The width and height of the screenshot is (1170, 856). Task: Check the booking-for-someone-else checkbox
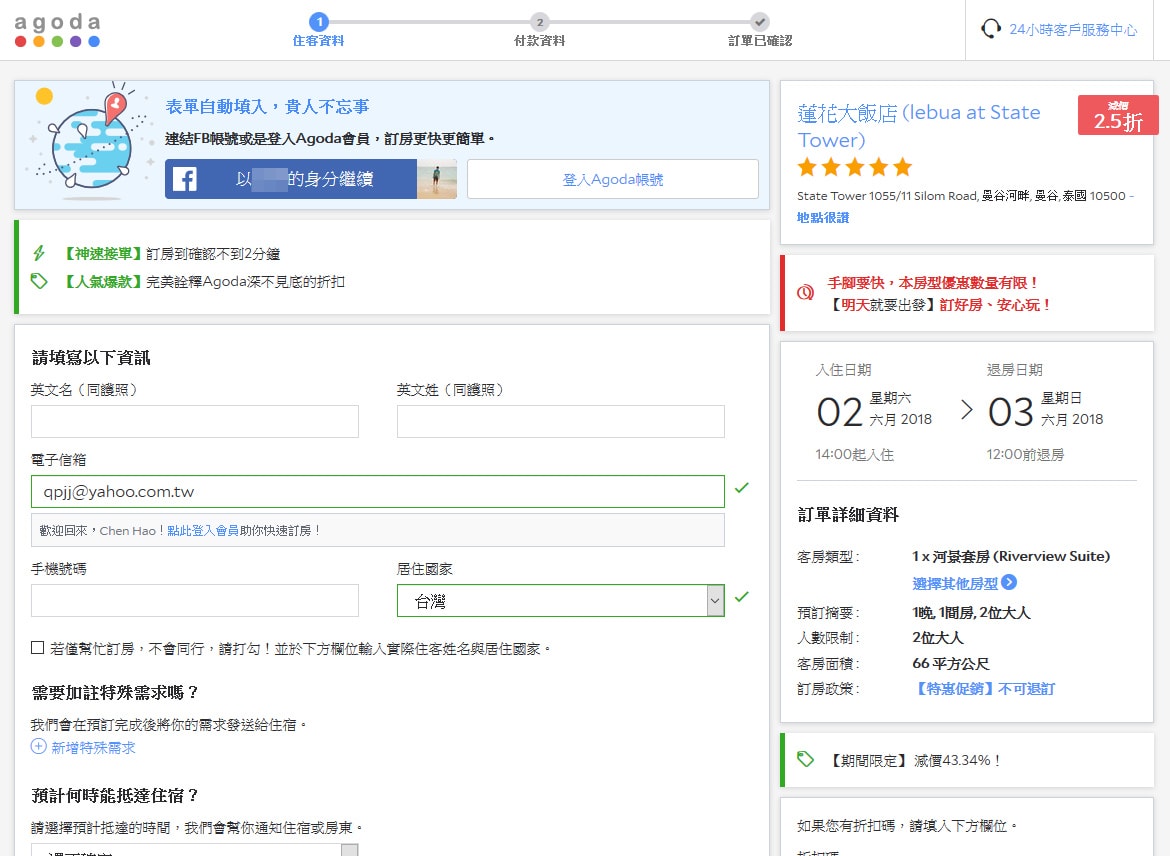click(x=37, y=648)
